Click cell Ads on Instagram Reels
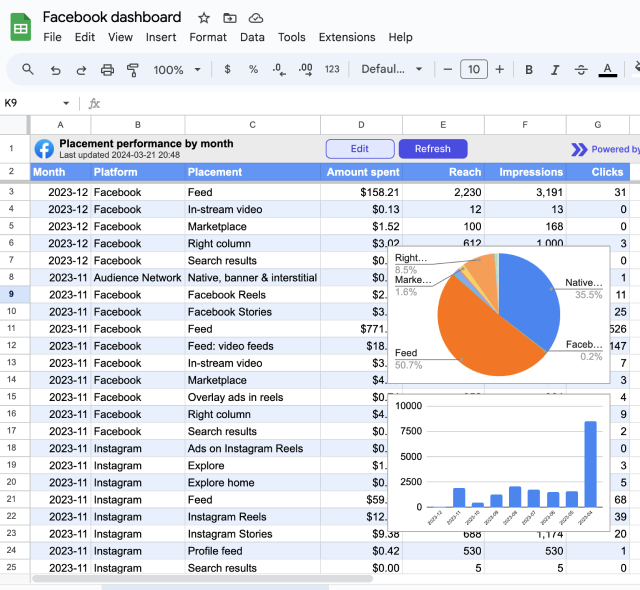 [x=252, y=448]
